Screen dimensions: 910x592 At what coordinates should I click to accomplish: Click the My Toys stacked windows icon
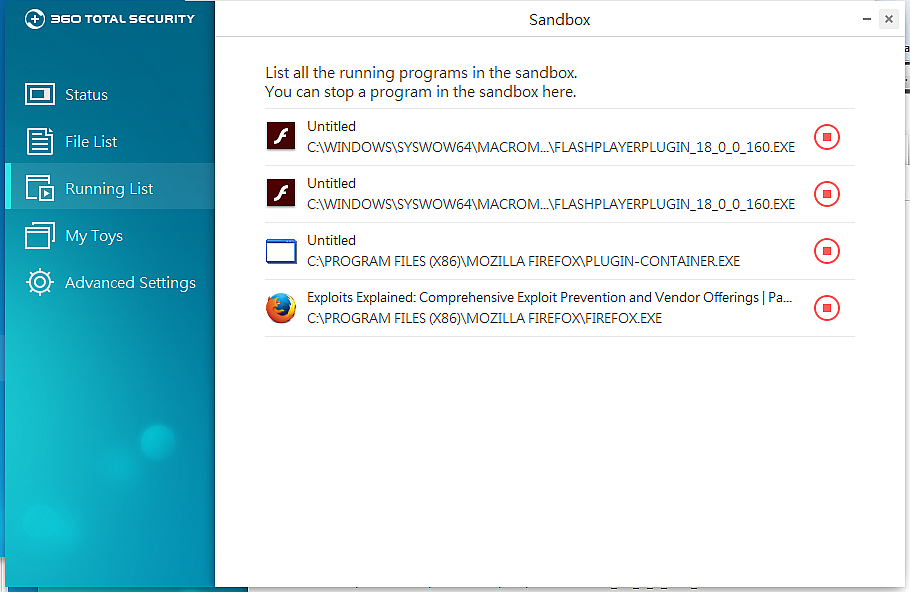(x=39, y=235)
